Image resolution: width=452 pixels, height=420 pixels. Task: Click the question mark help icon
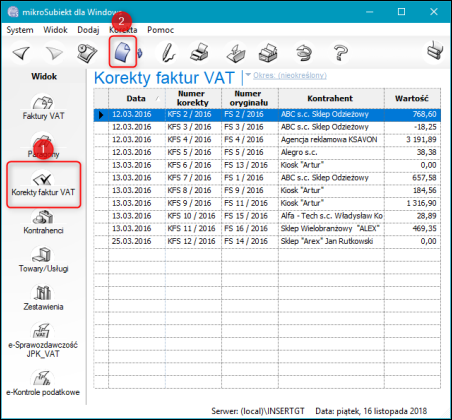pos(340,53)
